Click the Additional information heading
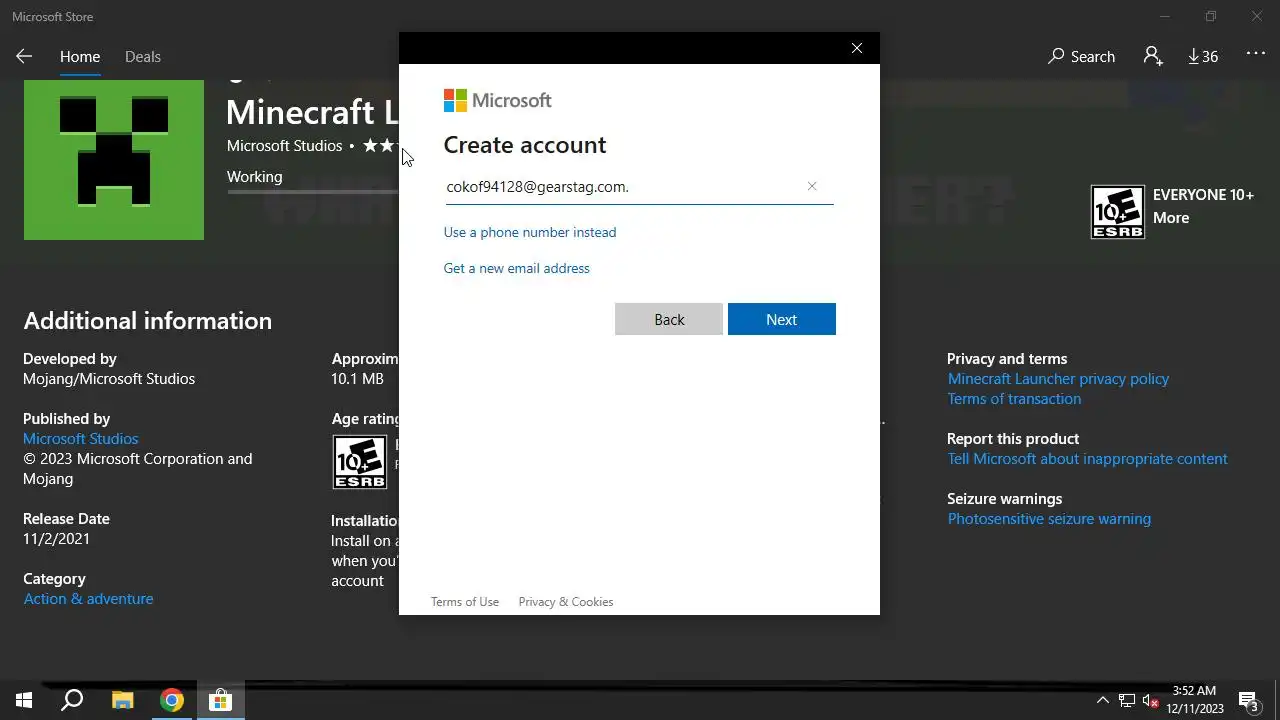 (148, 321)
